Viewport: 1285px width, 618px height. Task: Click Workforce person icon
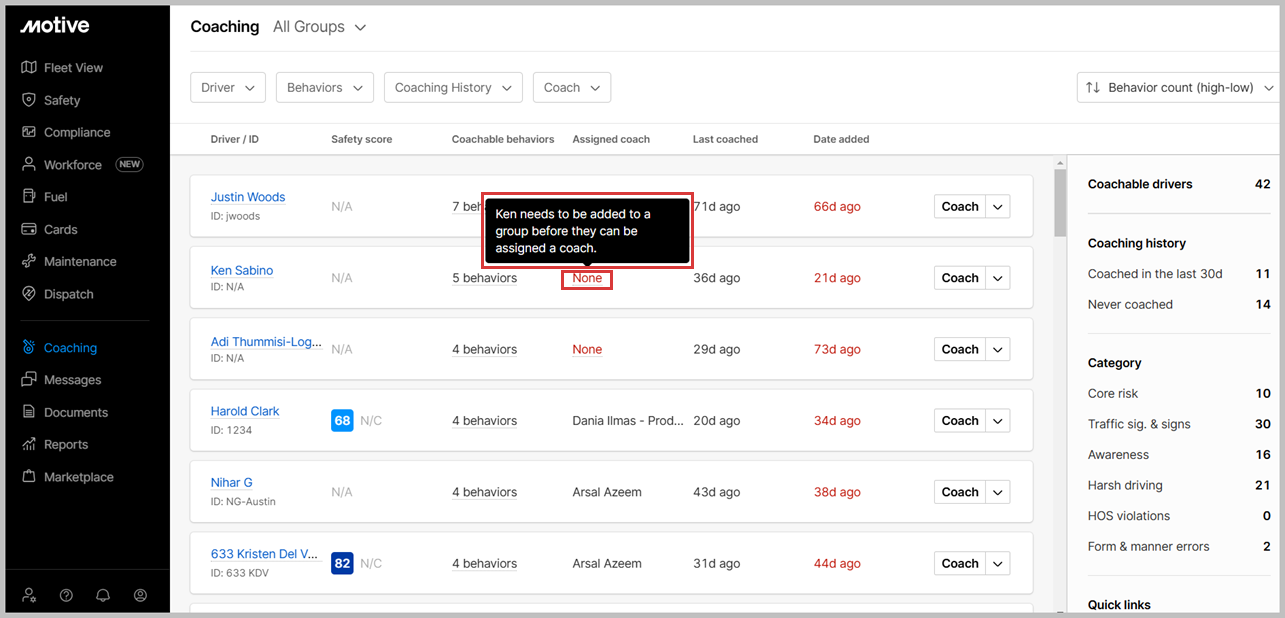[x=29, y=164]
